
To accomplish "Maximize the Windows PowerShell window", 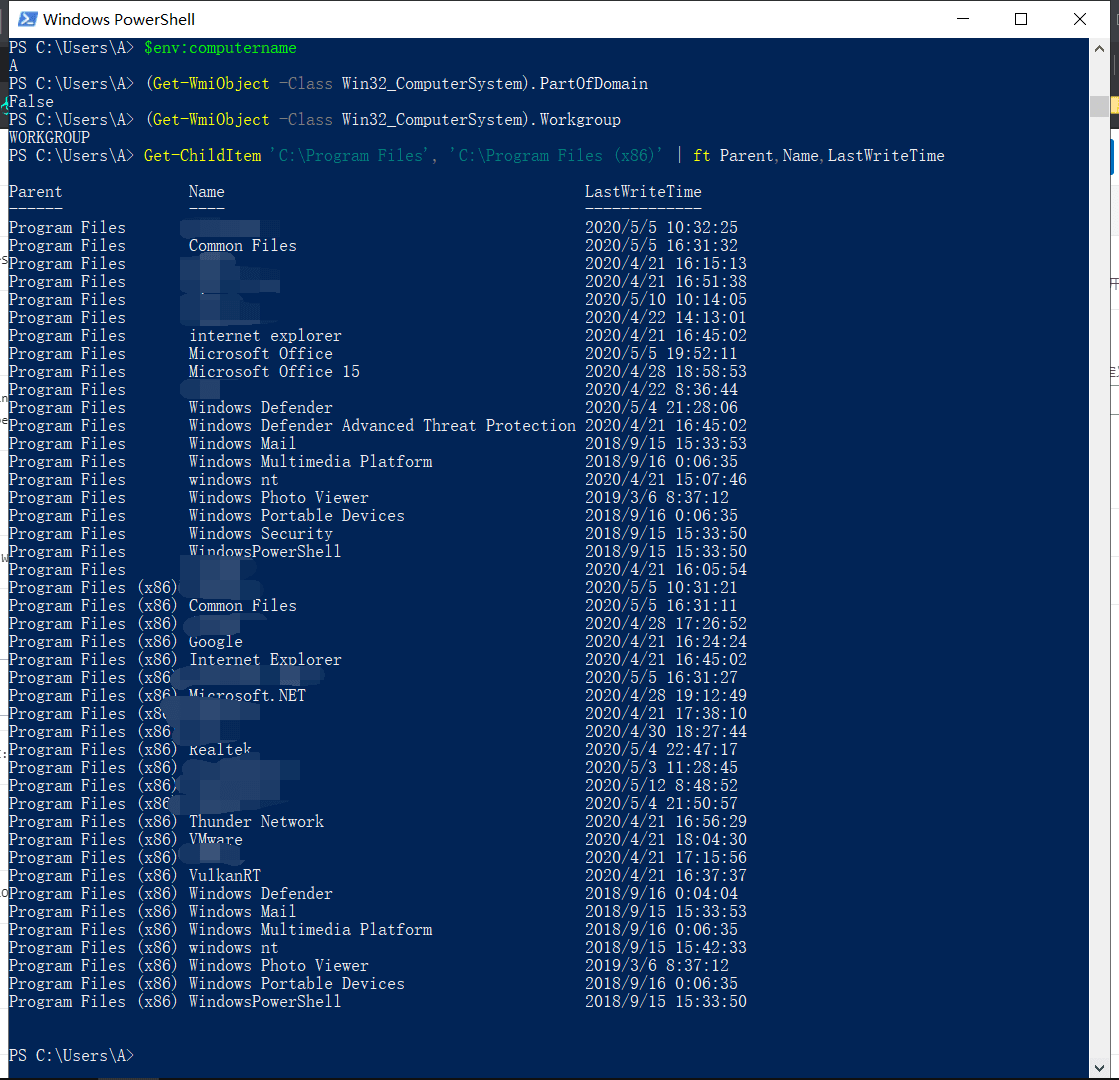I will pos(1021,19).
